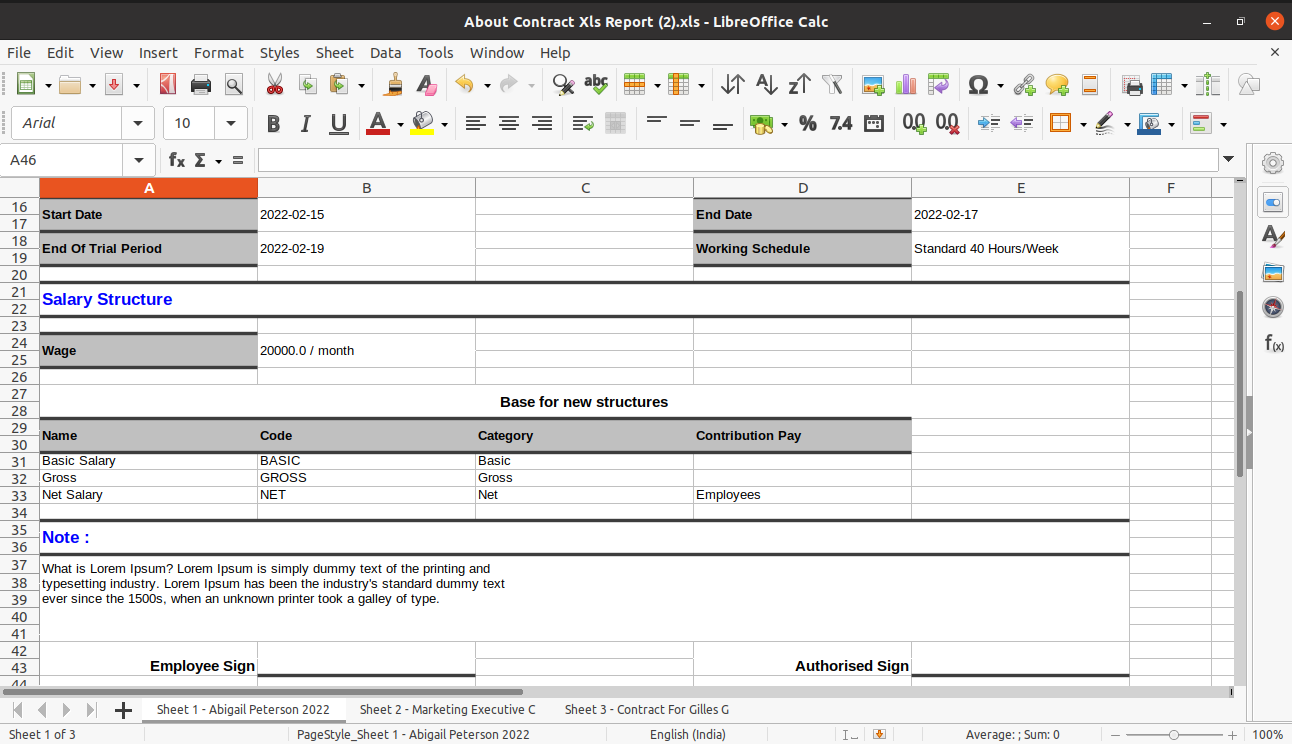The height and width of the screenshot is (744, 1292).
Task: Click the Add Decimal Place icon
Action: point(914,123)
